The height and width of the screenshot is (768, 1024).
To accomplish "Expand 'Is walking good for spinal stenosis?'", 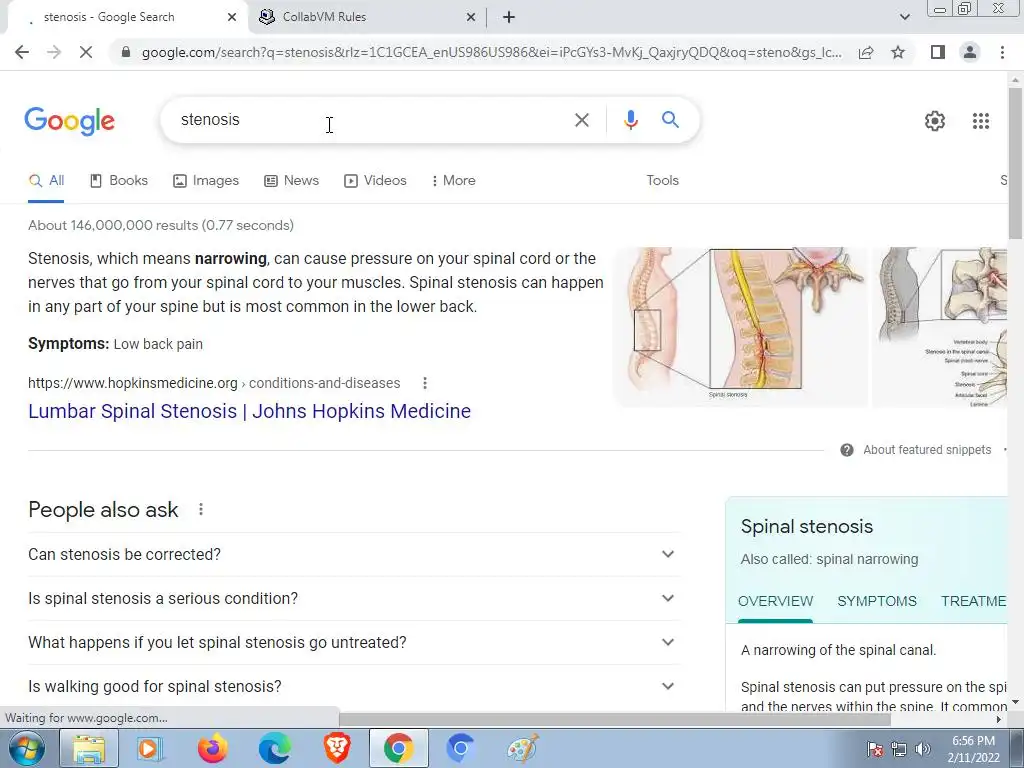I will pos(354,686).
